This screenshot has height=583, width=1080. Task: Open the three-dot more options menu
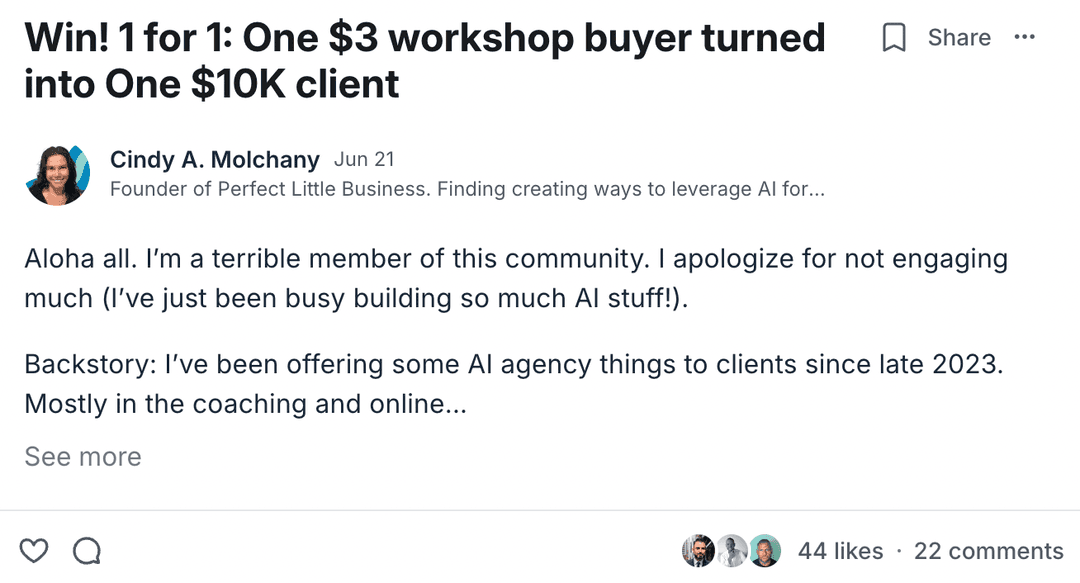(1024, 38)
